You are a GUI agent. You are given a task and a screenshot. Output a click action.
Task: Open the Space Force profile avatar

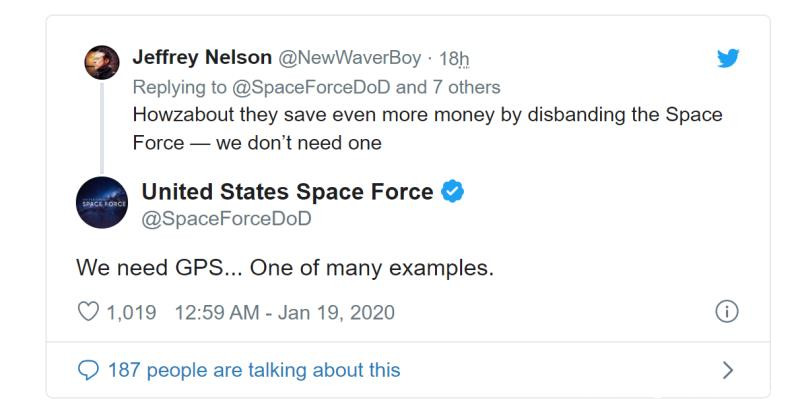(x=101, y=204)
